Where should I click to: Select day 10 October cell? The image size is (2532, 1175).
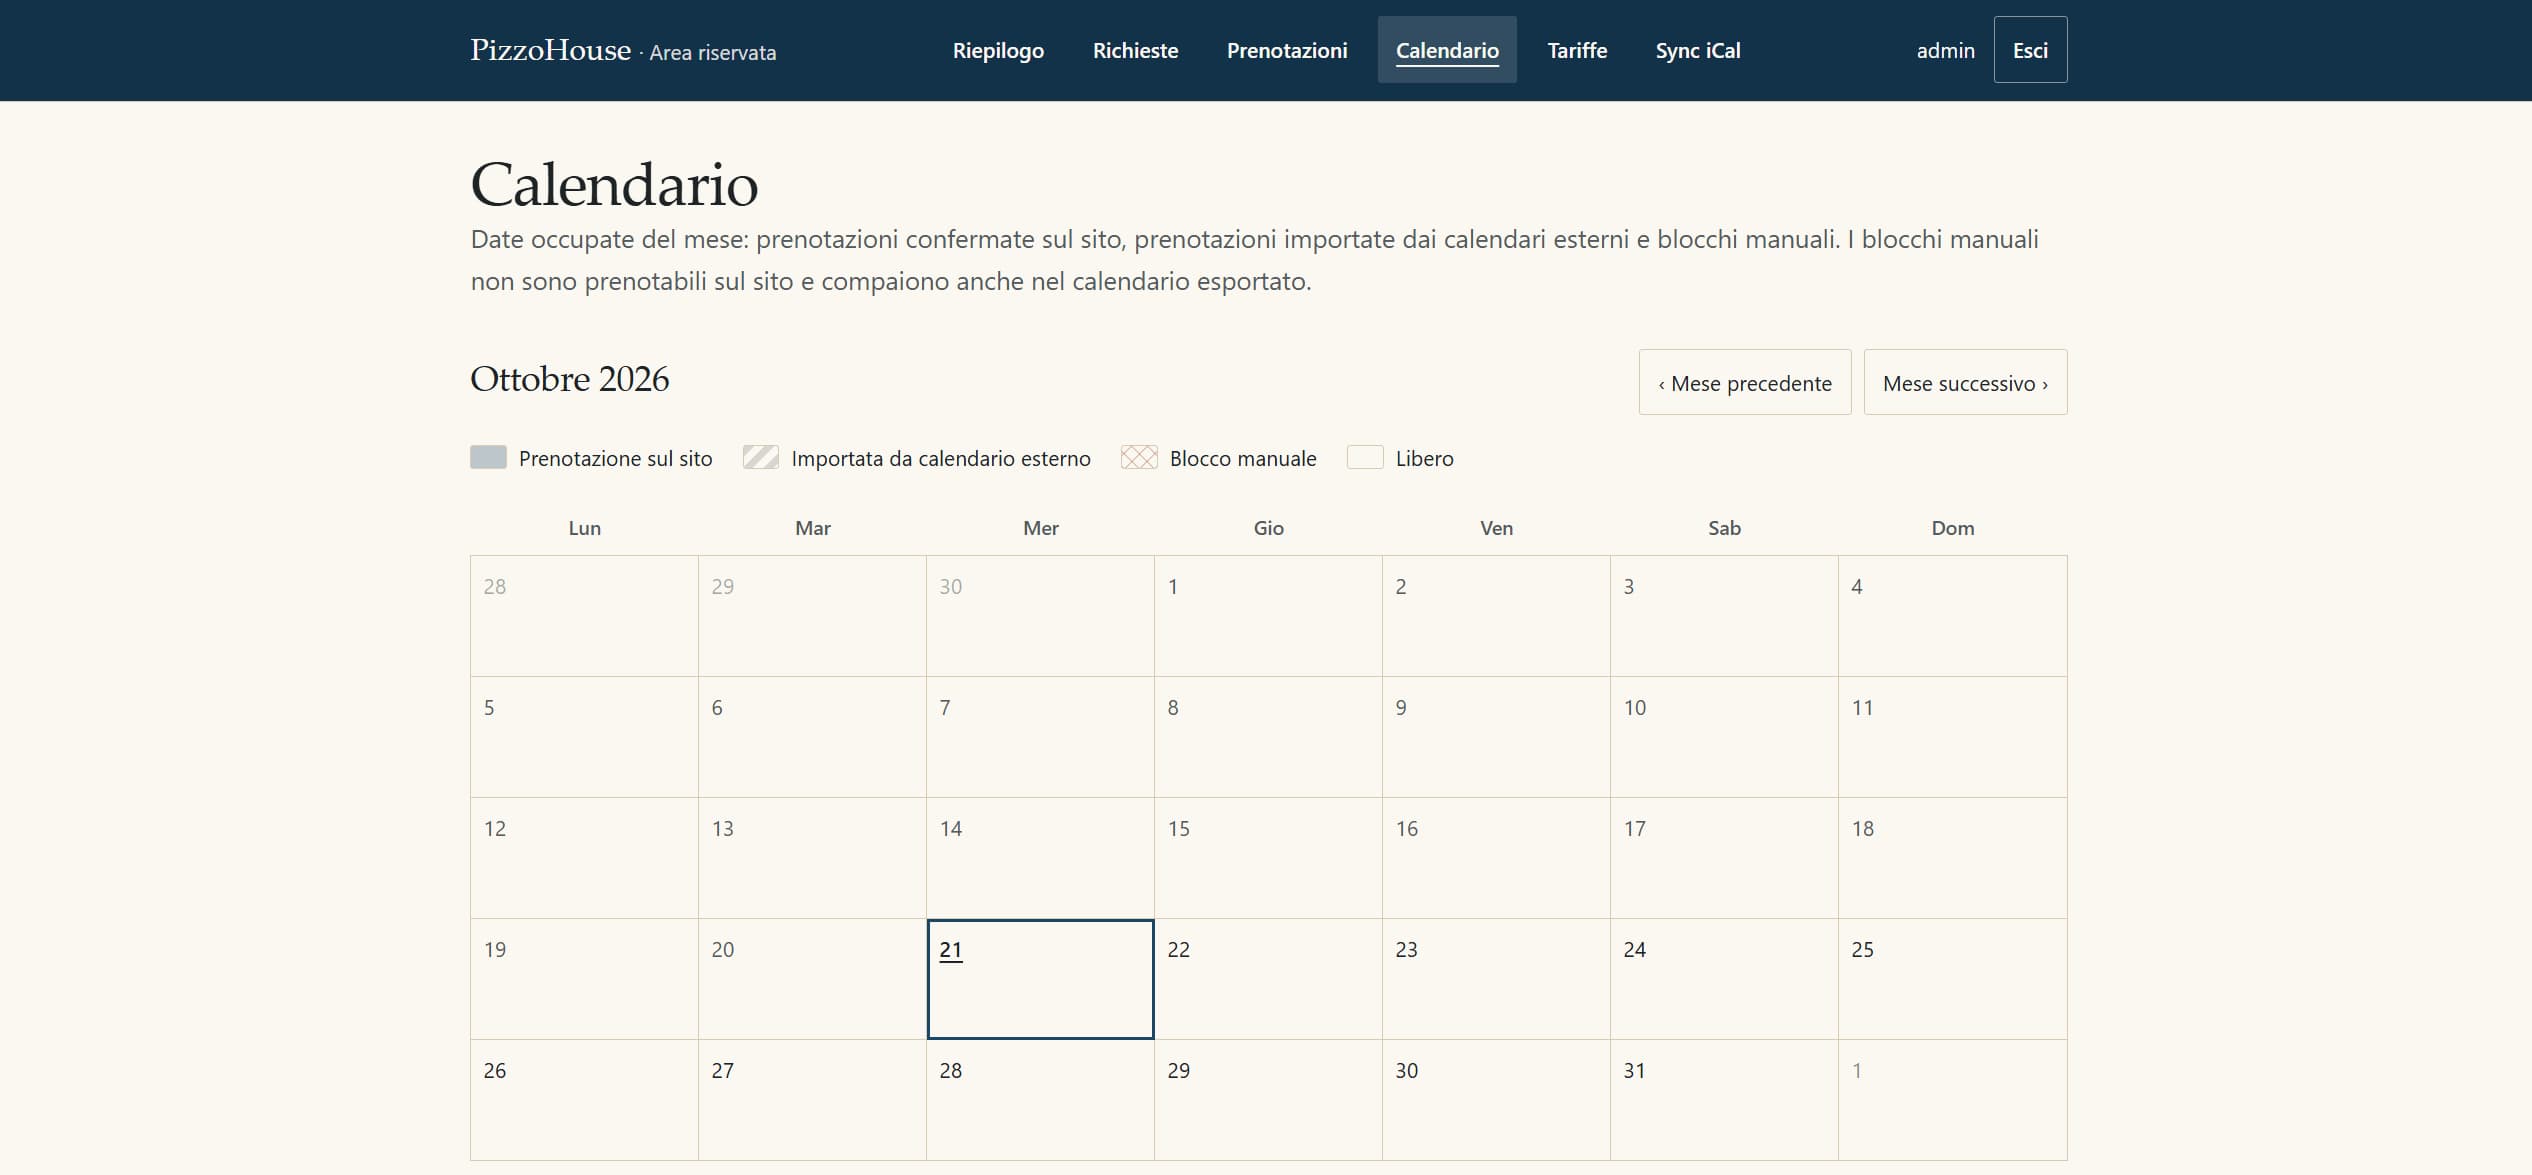pos(1724,737)
